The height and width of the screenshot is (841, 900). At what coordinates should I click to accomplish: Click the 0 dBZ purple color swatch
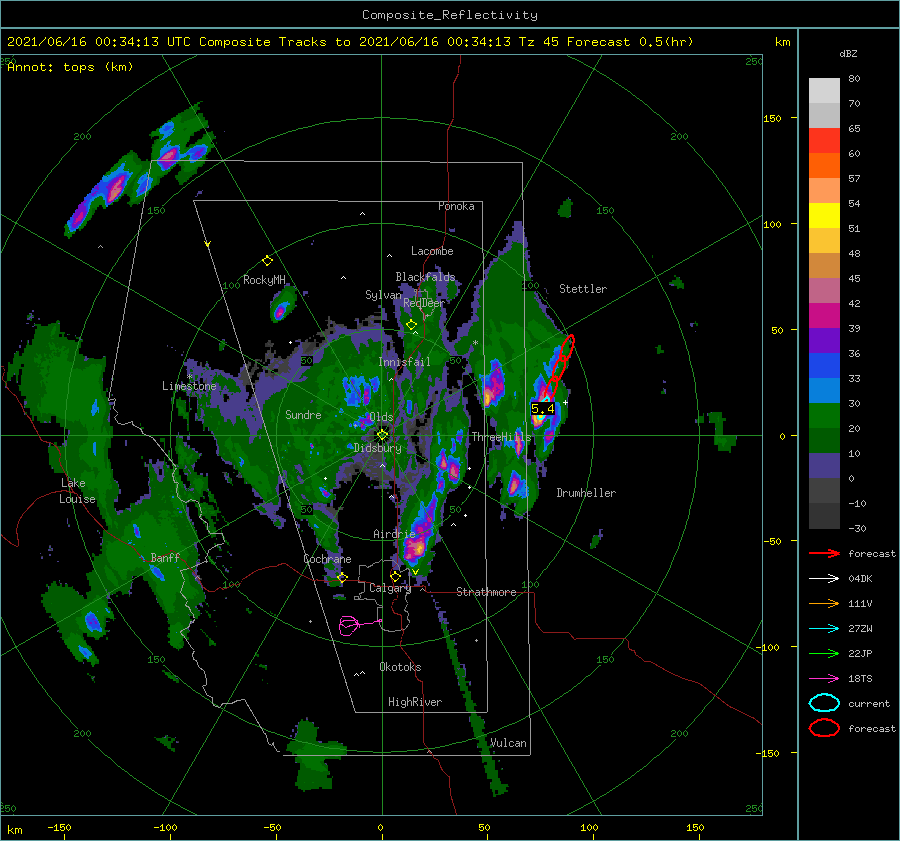(824, 465)
